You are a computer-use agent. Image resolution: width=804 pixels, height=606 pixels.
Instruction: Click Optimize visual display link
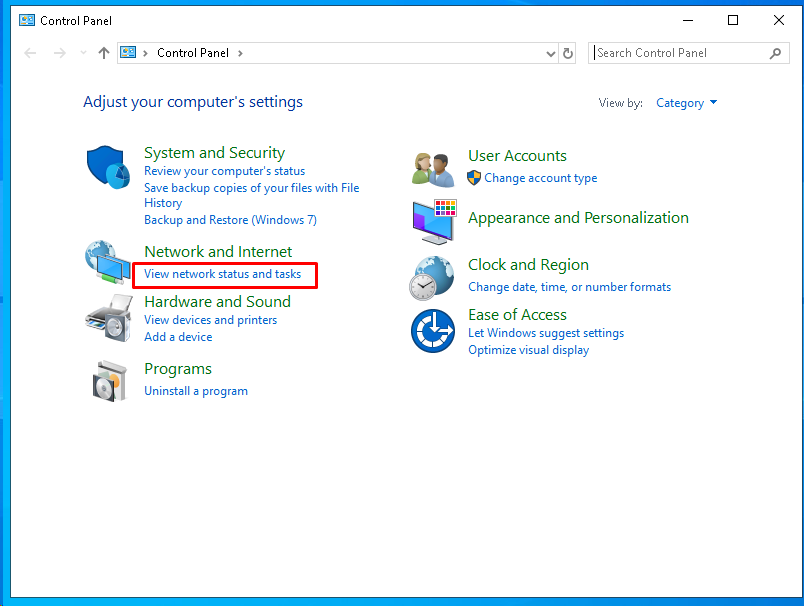tap(529, 350)
